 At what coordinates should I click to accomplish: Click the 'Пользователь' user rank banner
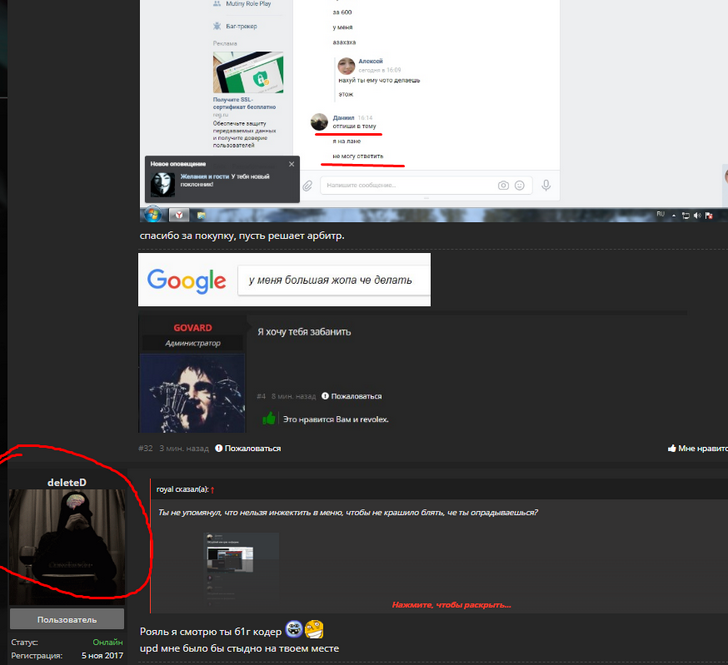pos(67,619)
